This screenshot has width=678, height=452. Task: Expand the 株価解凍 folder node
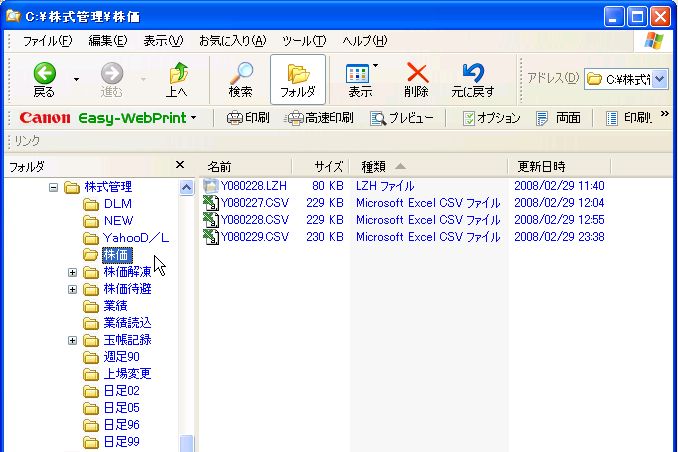coord(72,272)
